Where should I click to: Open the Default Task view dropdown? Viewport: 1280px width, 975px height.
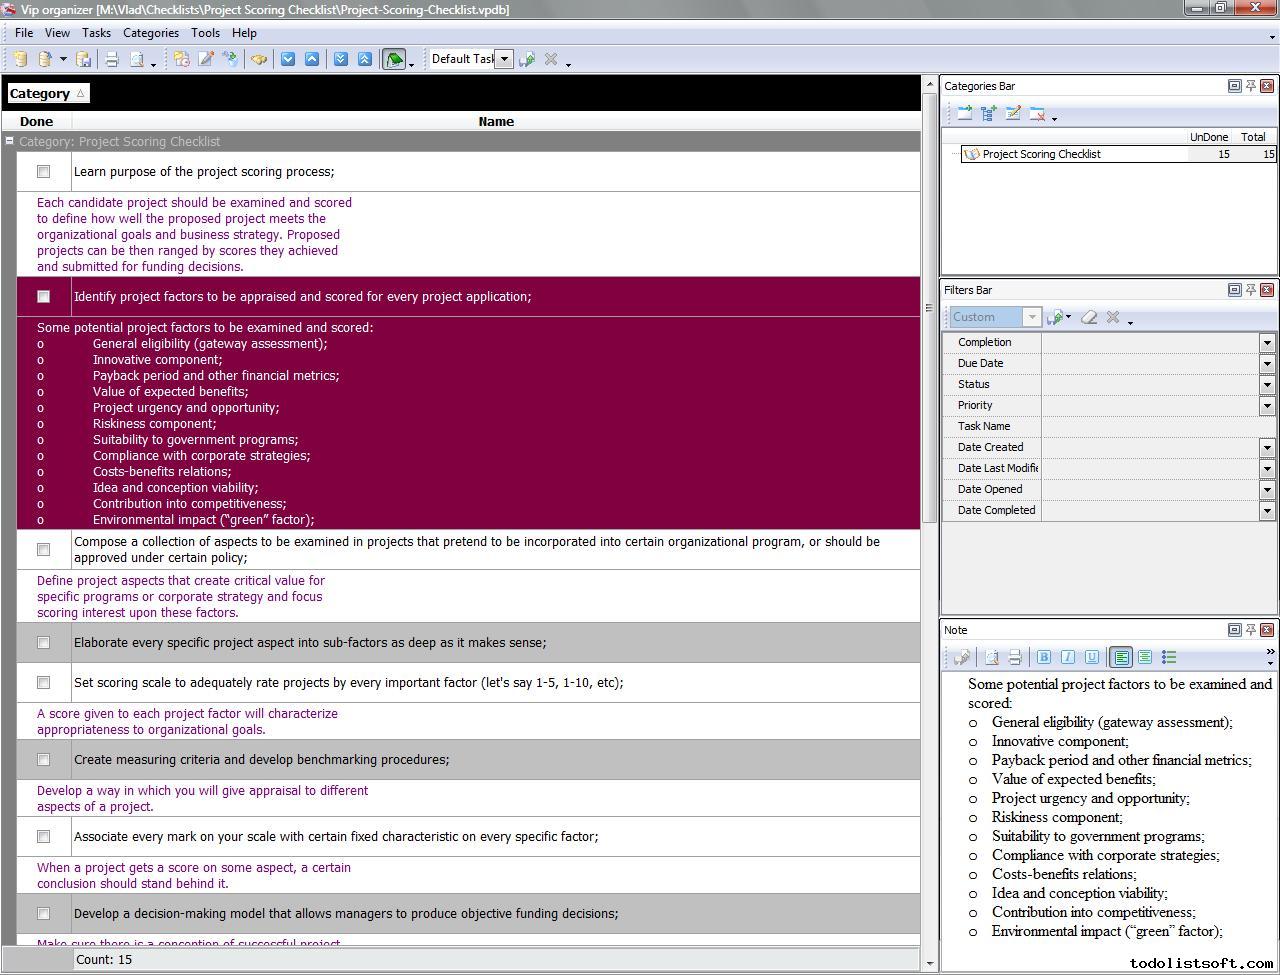pos(504,59)
